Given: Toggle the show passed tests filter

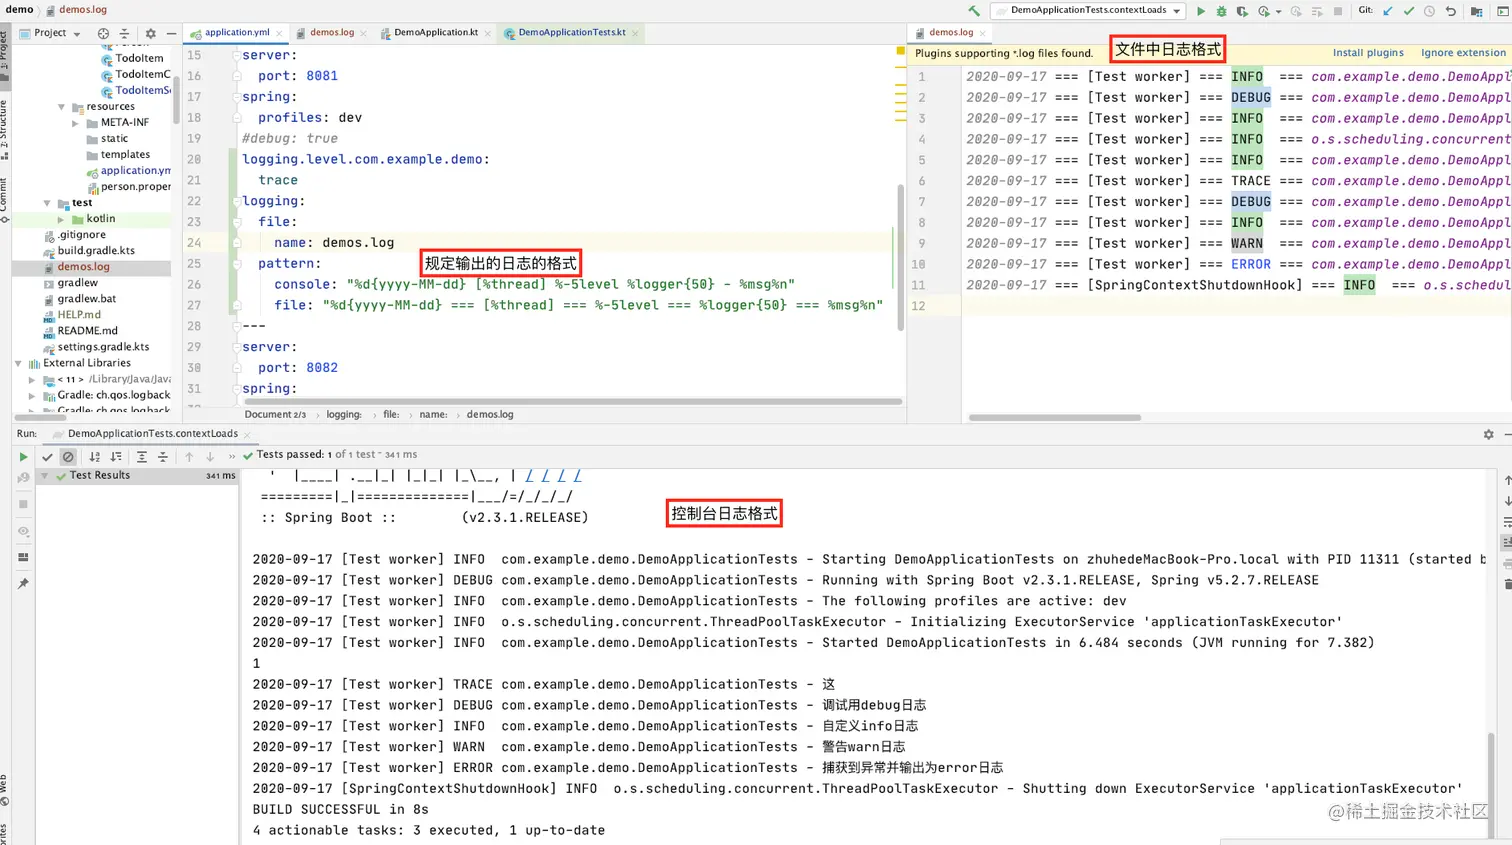Looking at the screenshot, I should coord(47,457).
